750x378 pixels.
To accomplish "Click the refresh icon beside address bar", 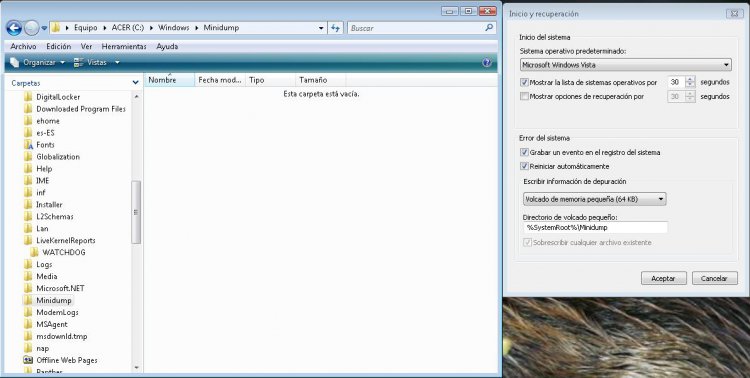I will click(336, 28).
